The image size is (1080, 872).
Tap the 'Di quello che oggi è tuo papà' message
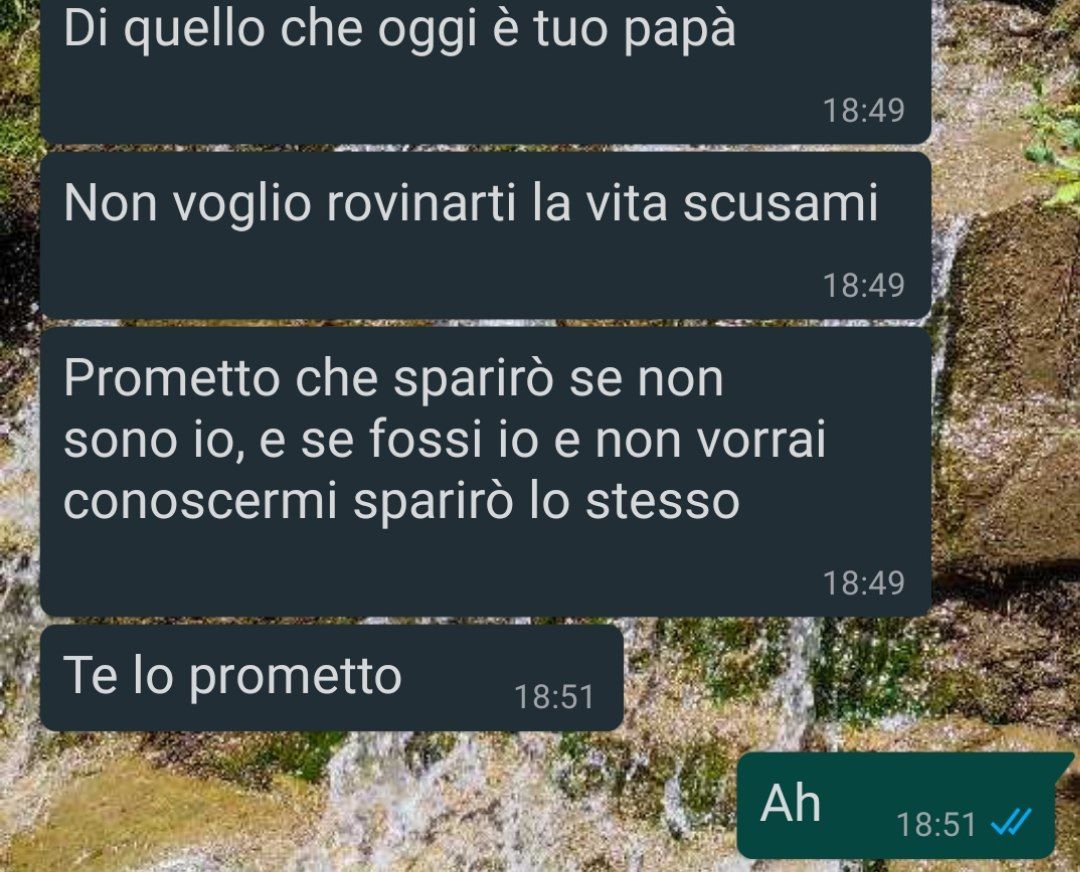(486, 69)
